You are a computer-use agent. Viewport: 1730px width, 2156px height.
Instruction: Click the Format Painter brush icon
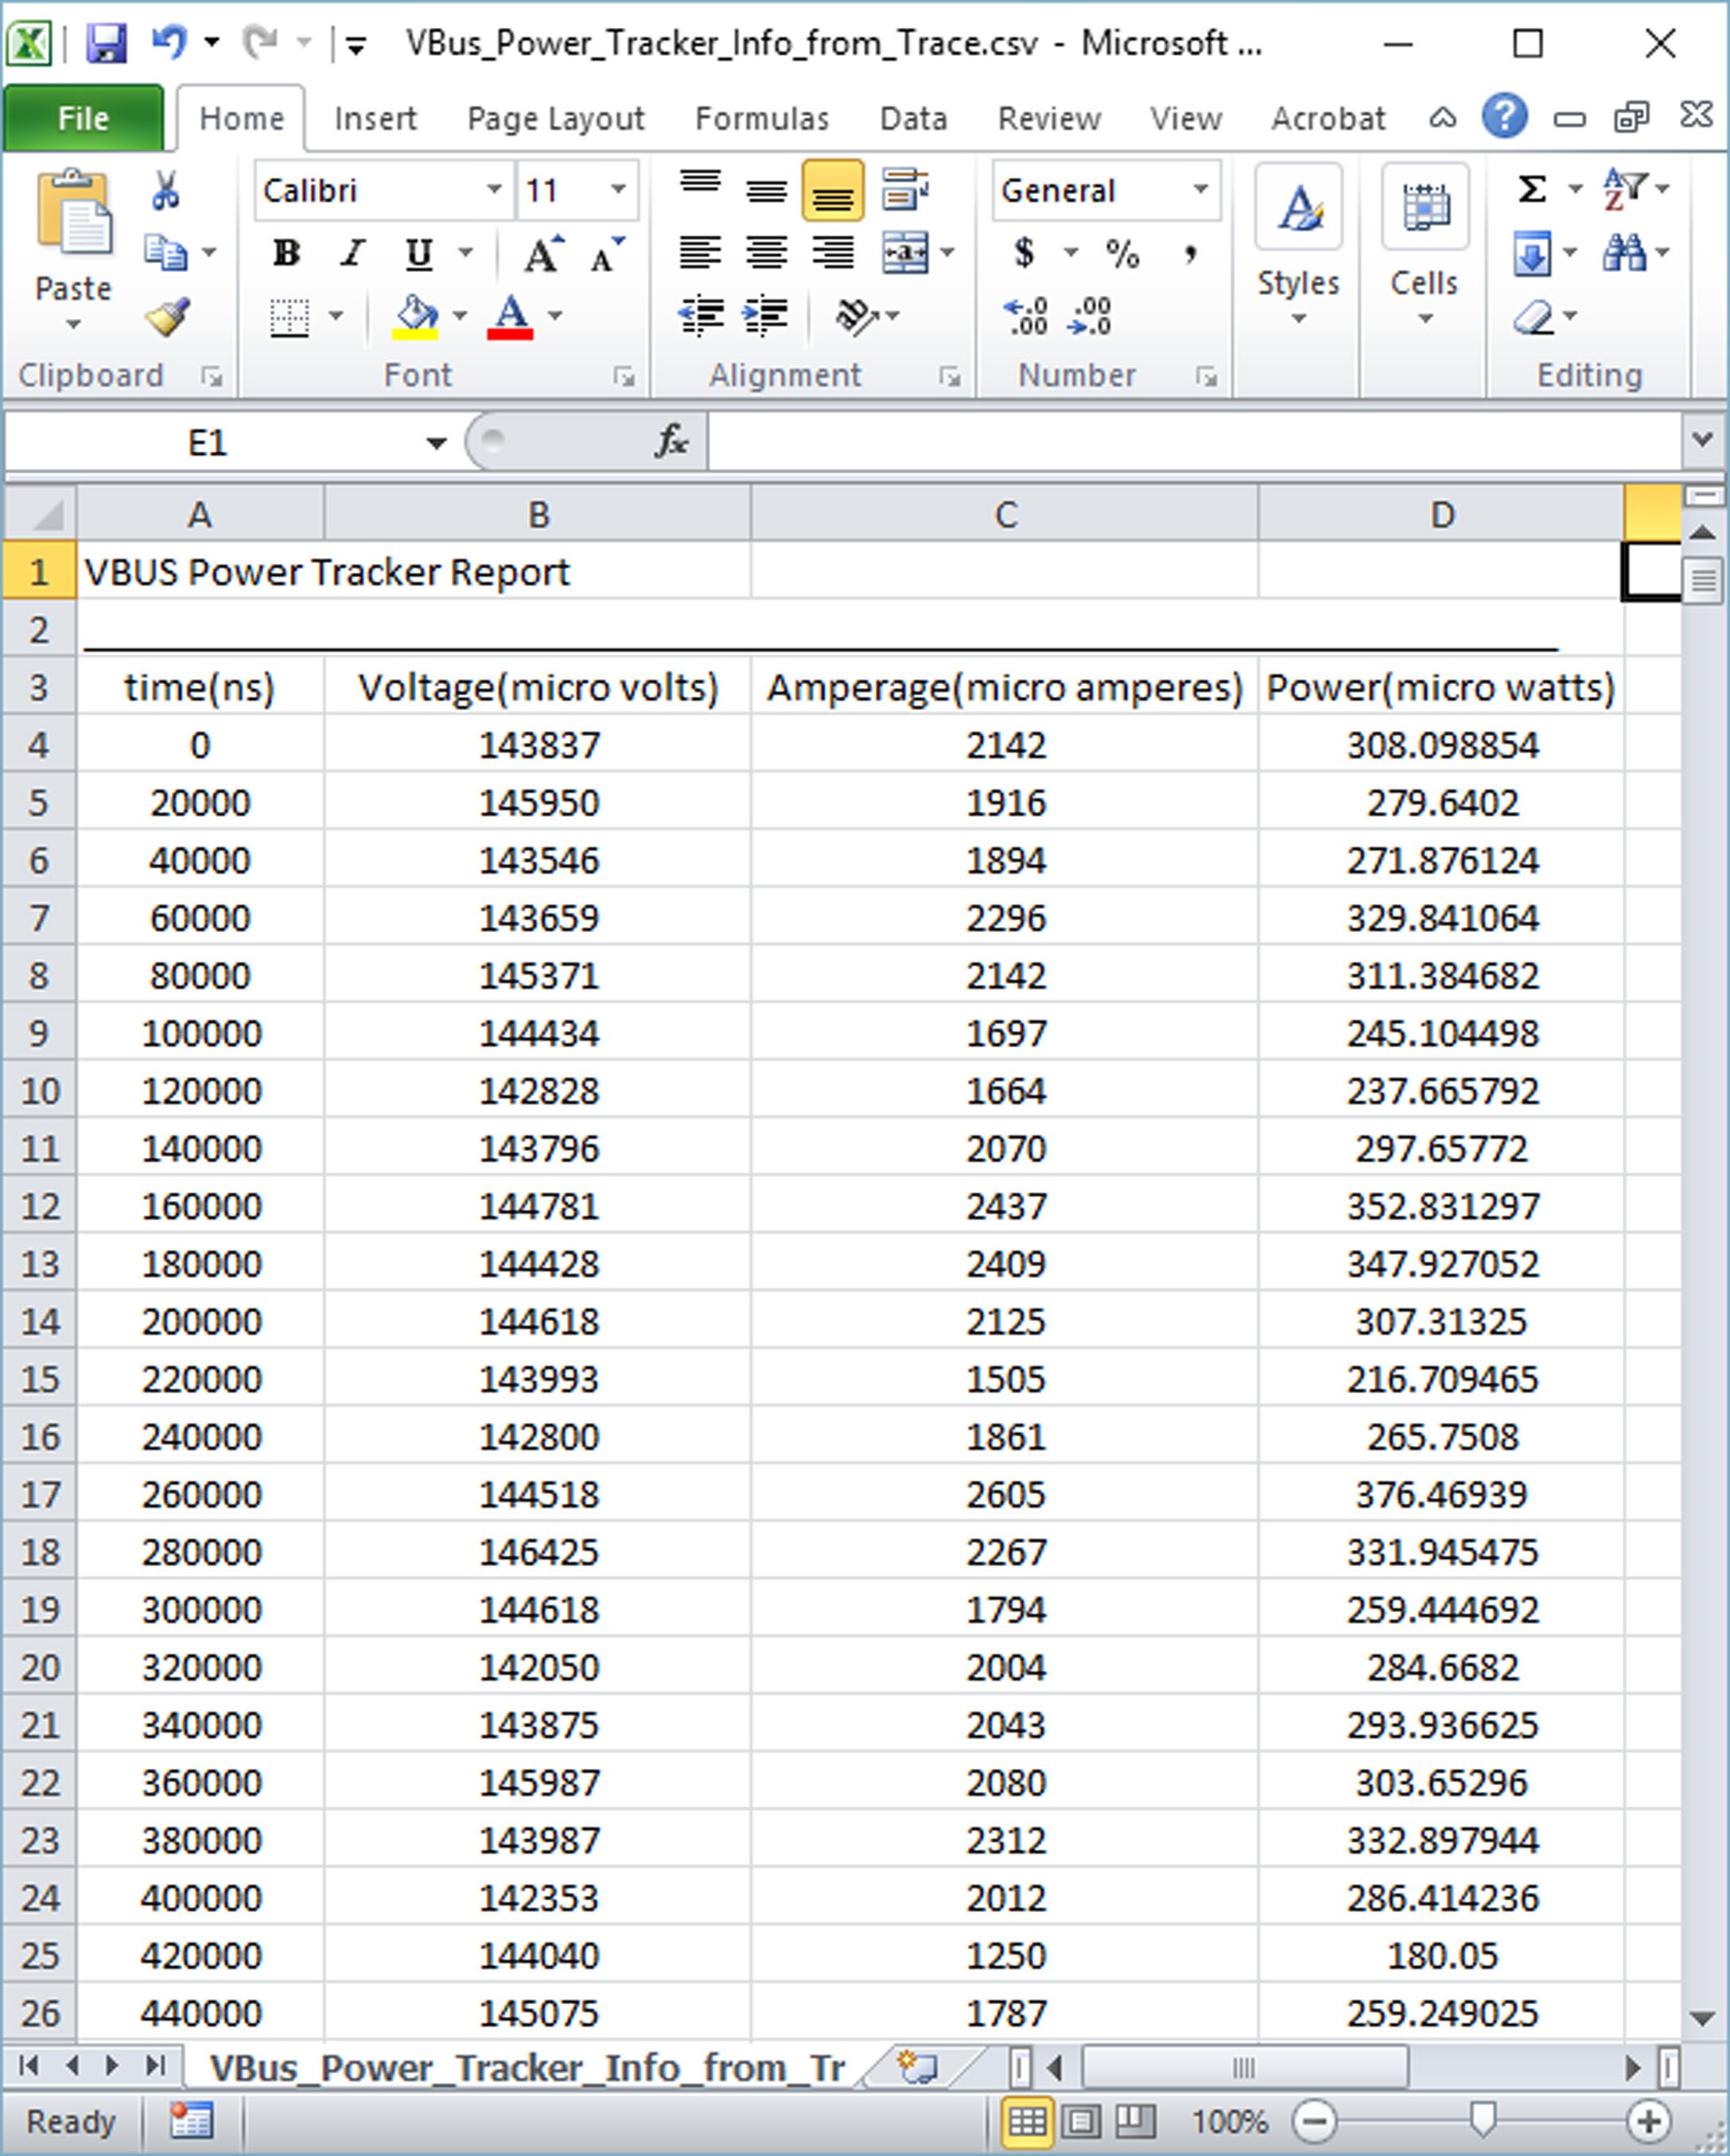[167, 317]
